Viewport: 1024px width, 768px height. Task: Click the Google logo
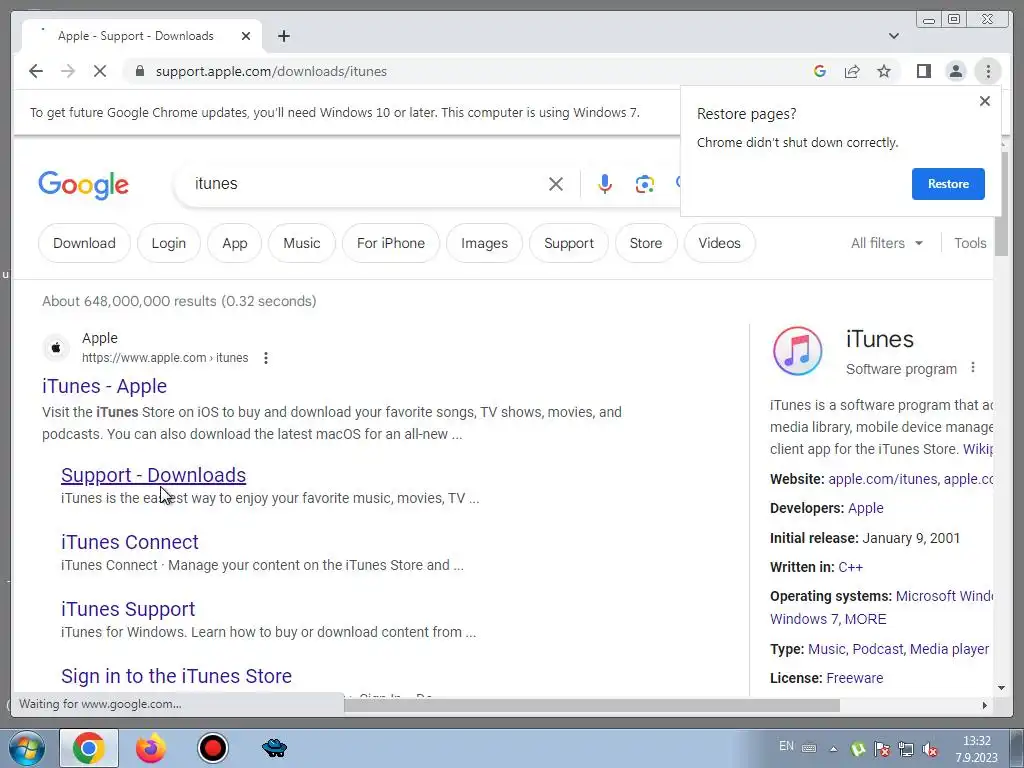[84, 185]
